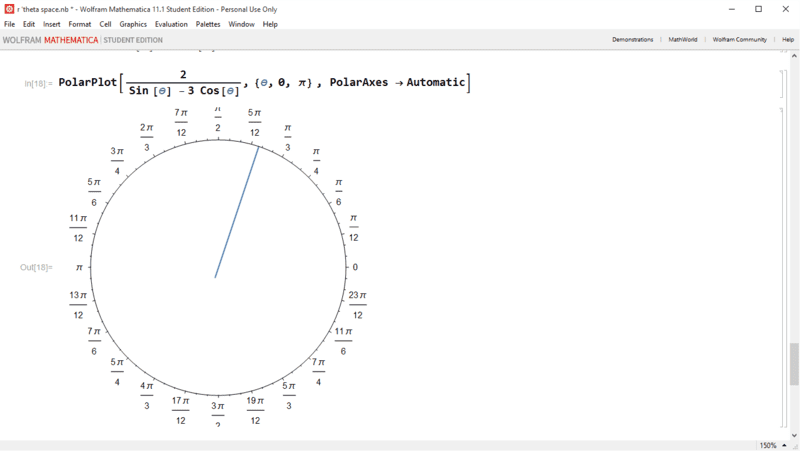Viewport: 800px width, 451px height.
Task: Click the π/3 axis label
Action: [x=288, y=137]
